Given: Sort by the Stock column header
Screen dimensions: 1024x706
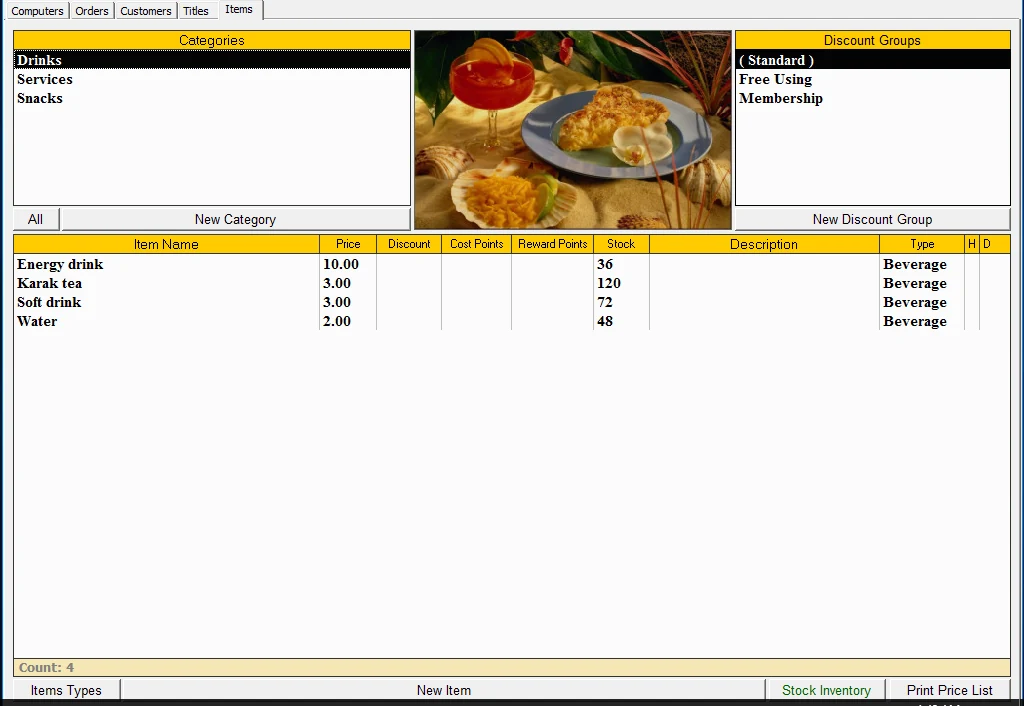Looking at the screenshot, I should 621,244.
